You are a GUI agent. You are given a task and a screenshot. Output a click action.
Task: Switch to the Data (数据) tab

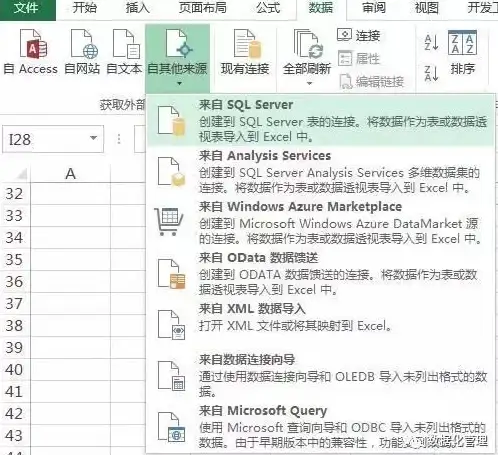pos(321,8)
